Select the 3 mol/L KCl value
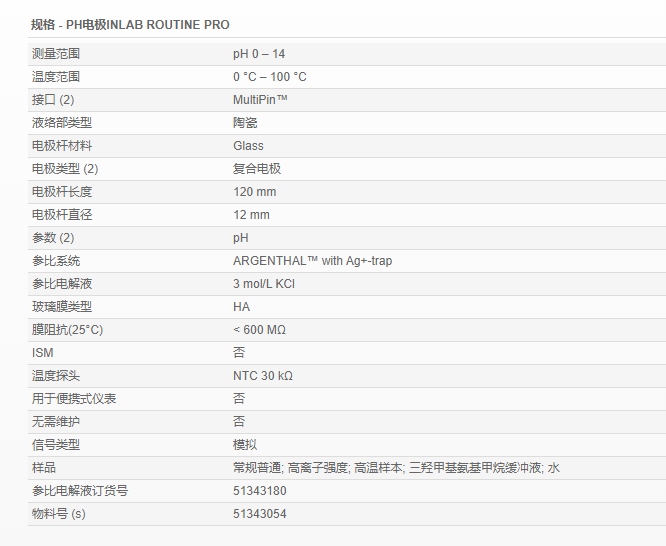The width and height of the screenshot is (666, 546). click(264, 284)
